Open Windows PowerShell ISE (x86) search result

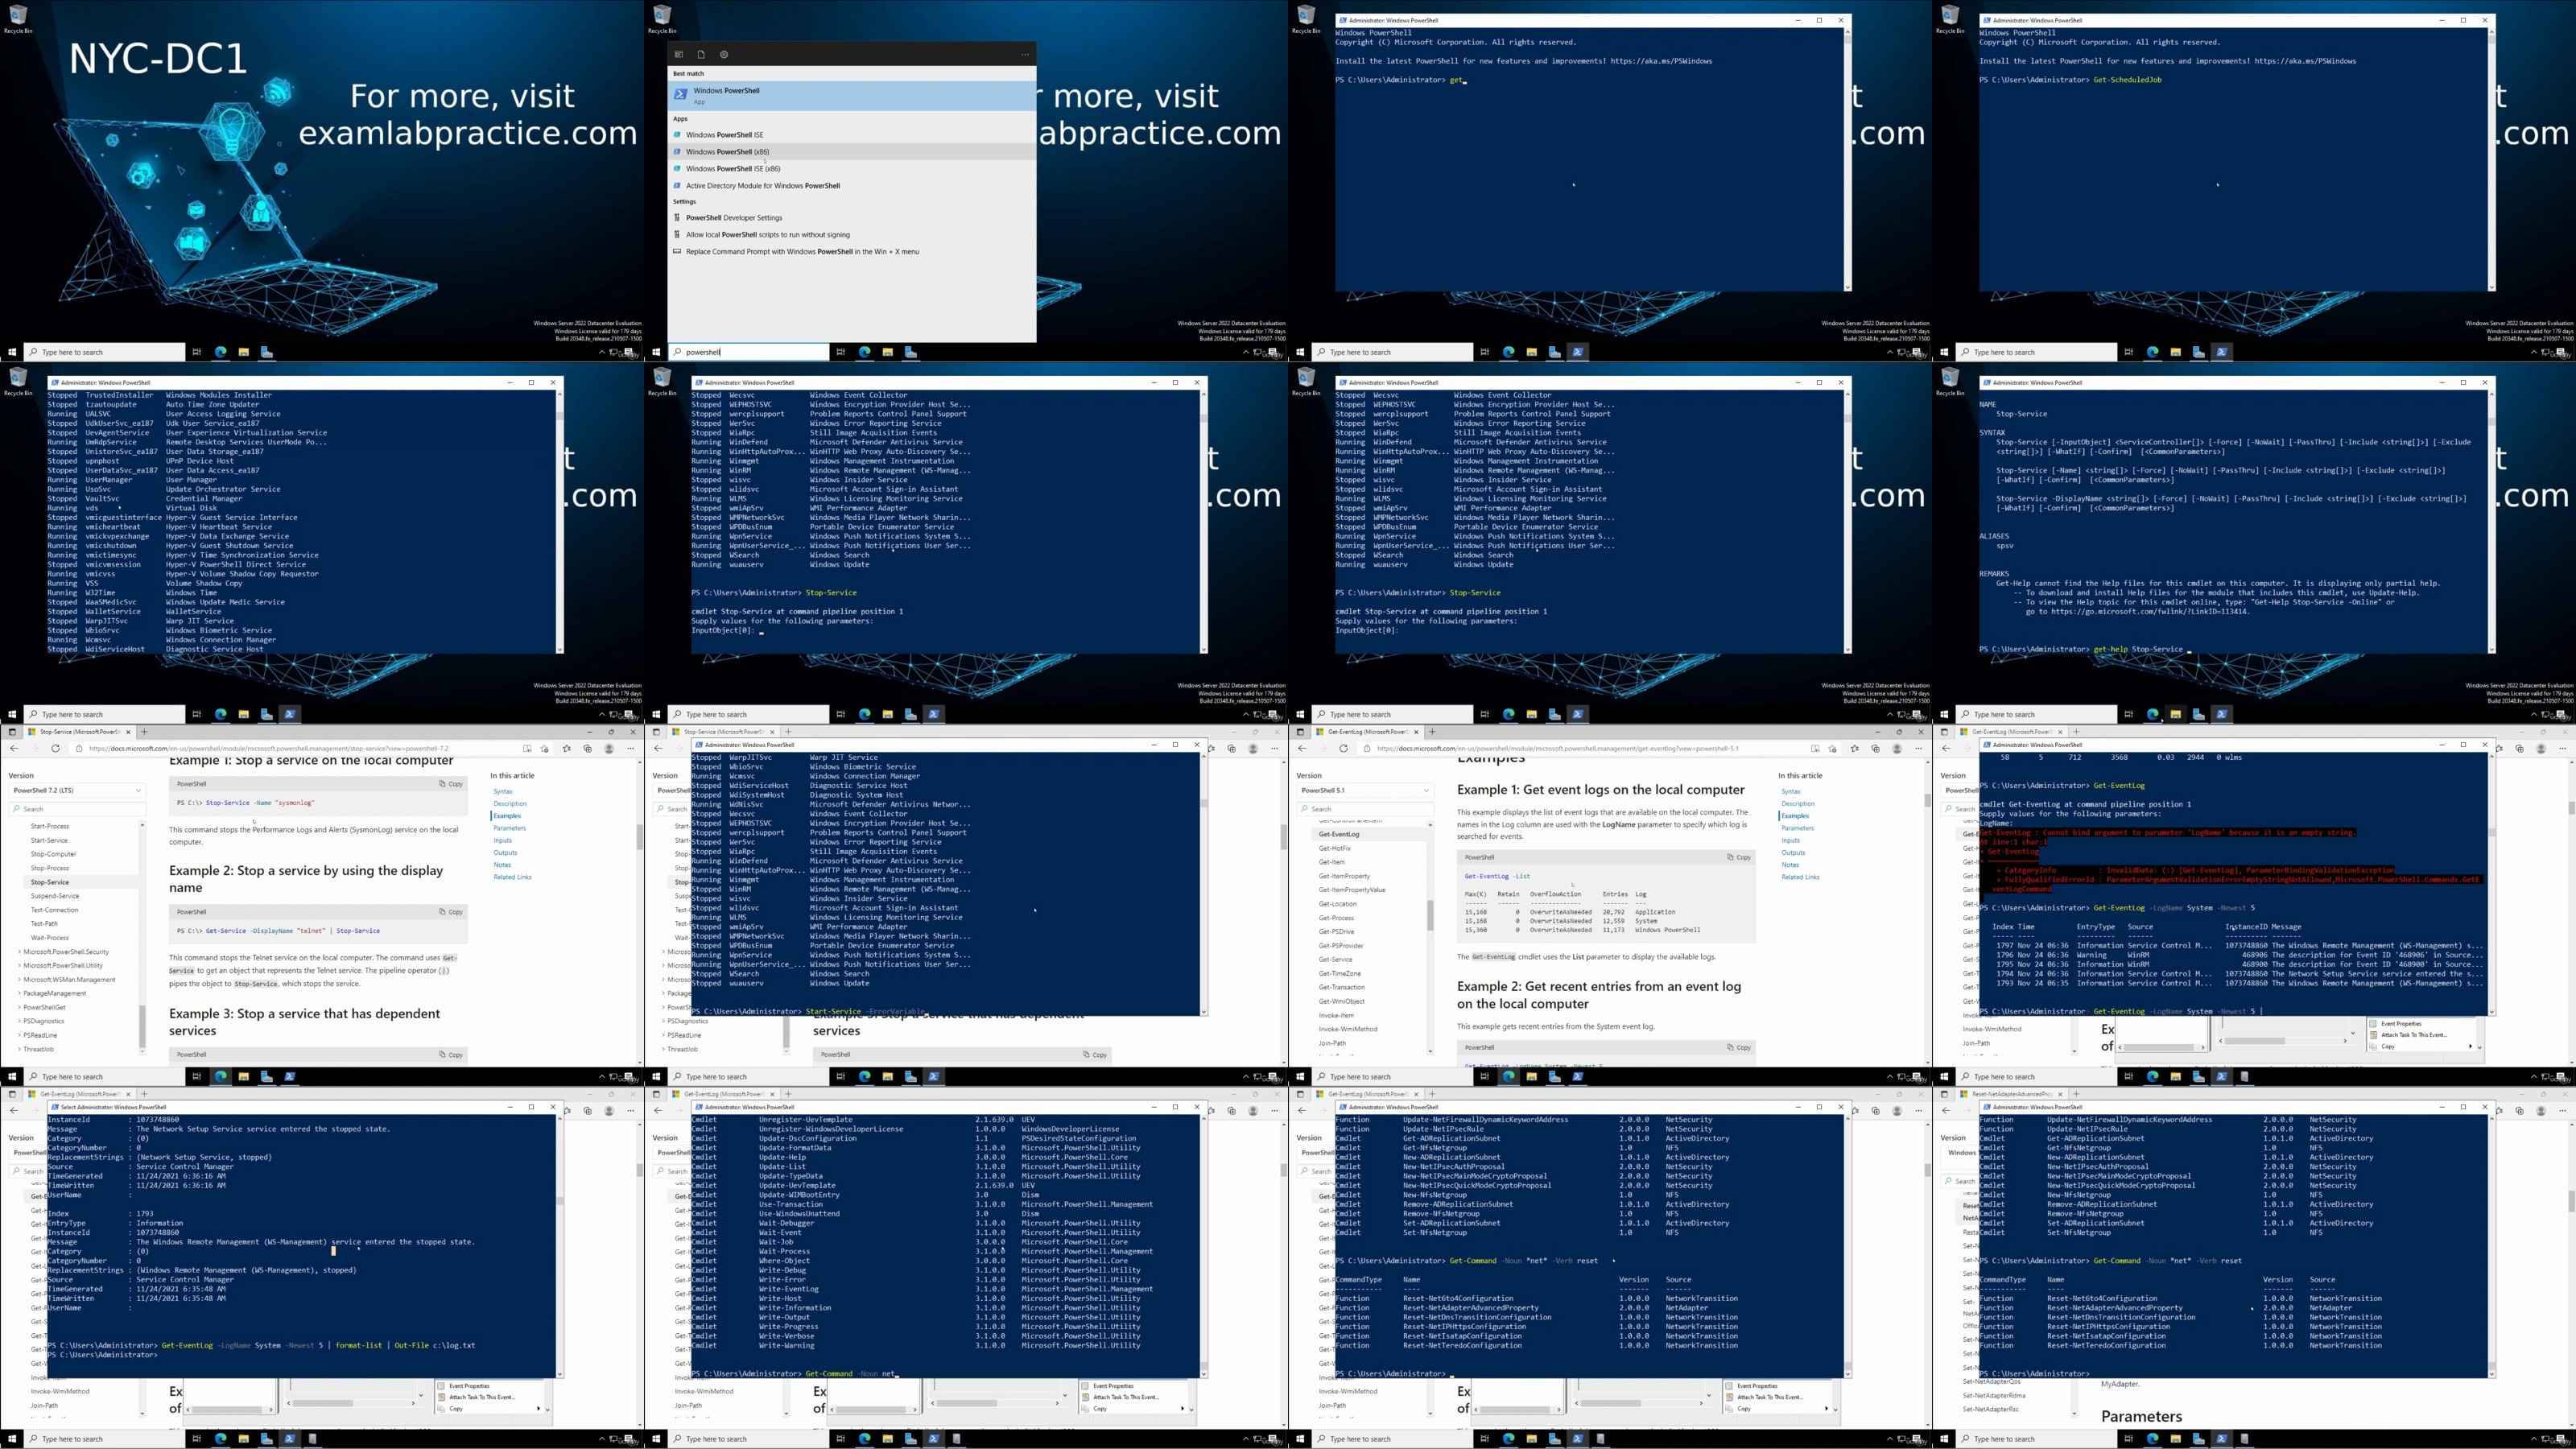pyautogui.click(x=733, y=169)
